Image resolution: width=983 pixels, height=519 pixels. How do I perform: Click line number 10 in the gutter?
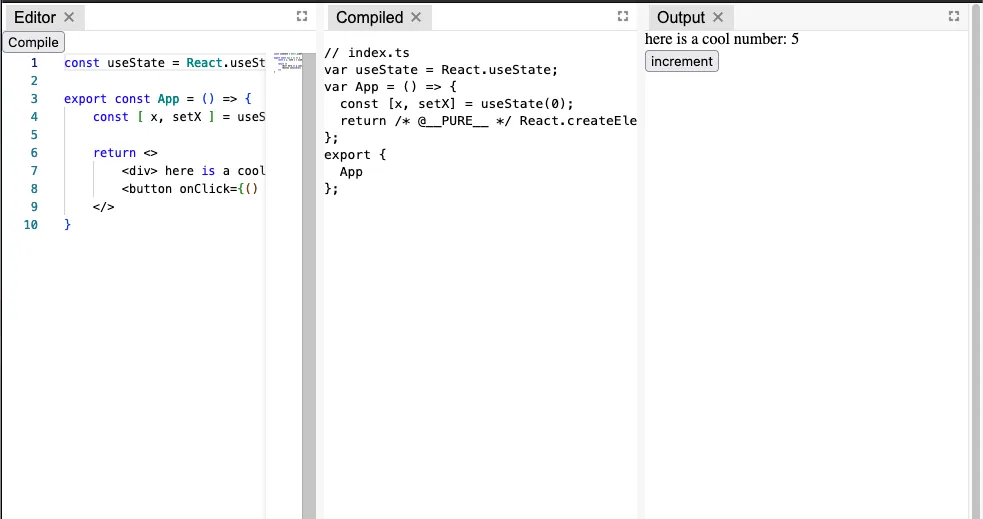coord(31,225)
